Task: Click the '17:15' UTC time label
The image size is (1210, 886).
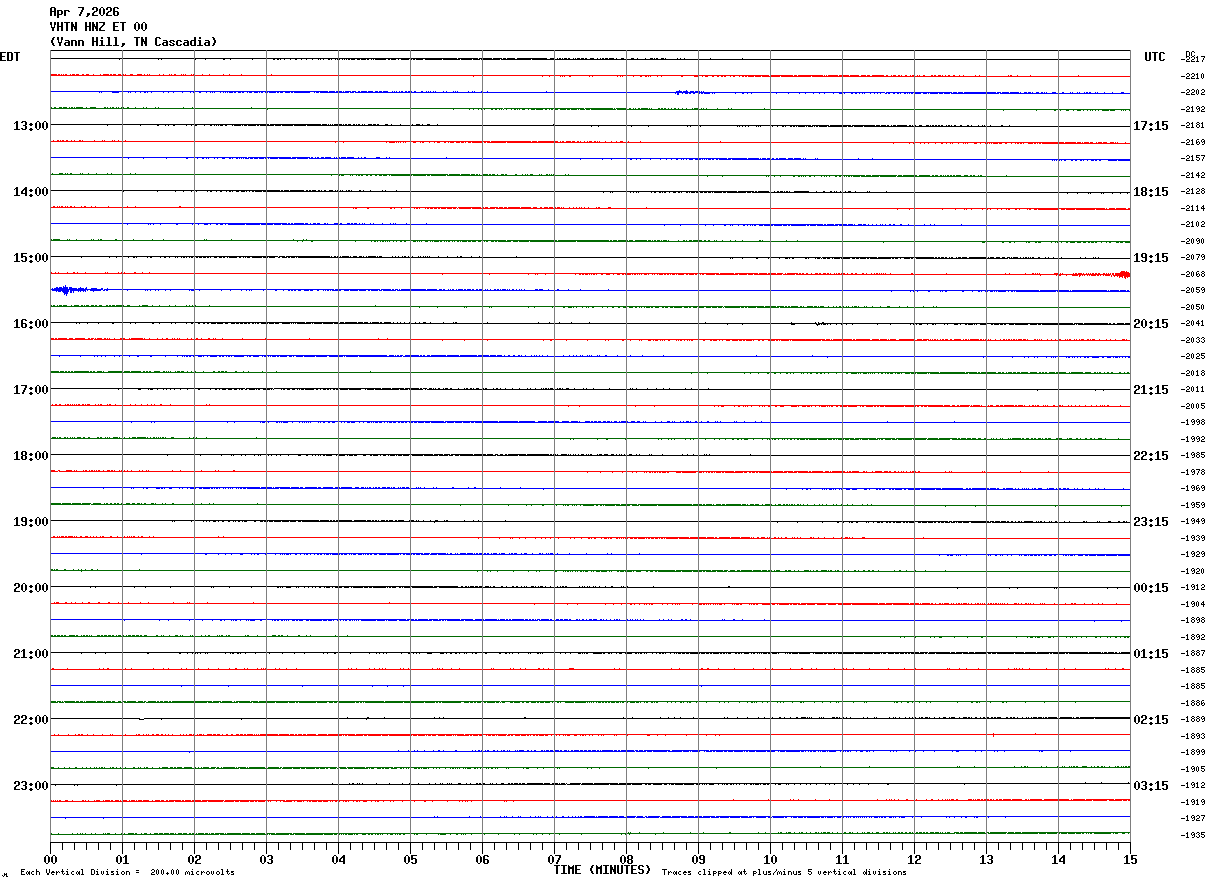Action: tap(1150, 126)
